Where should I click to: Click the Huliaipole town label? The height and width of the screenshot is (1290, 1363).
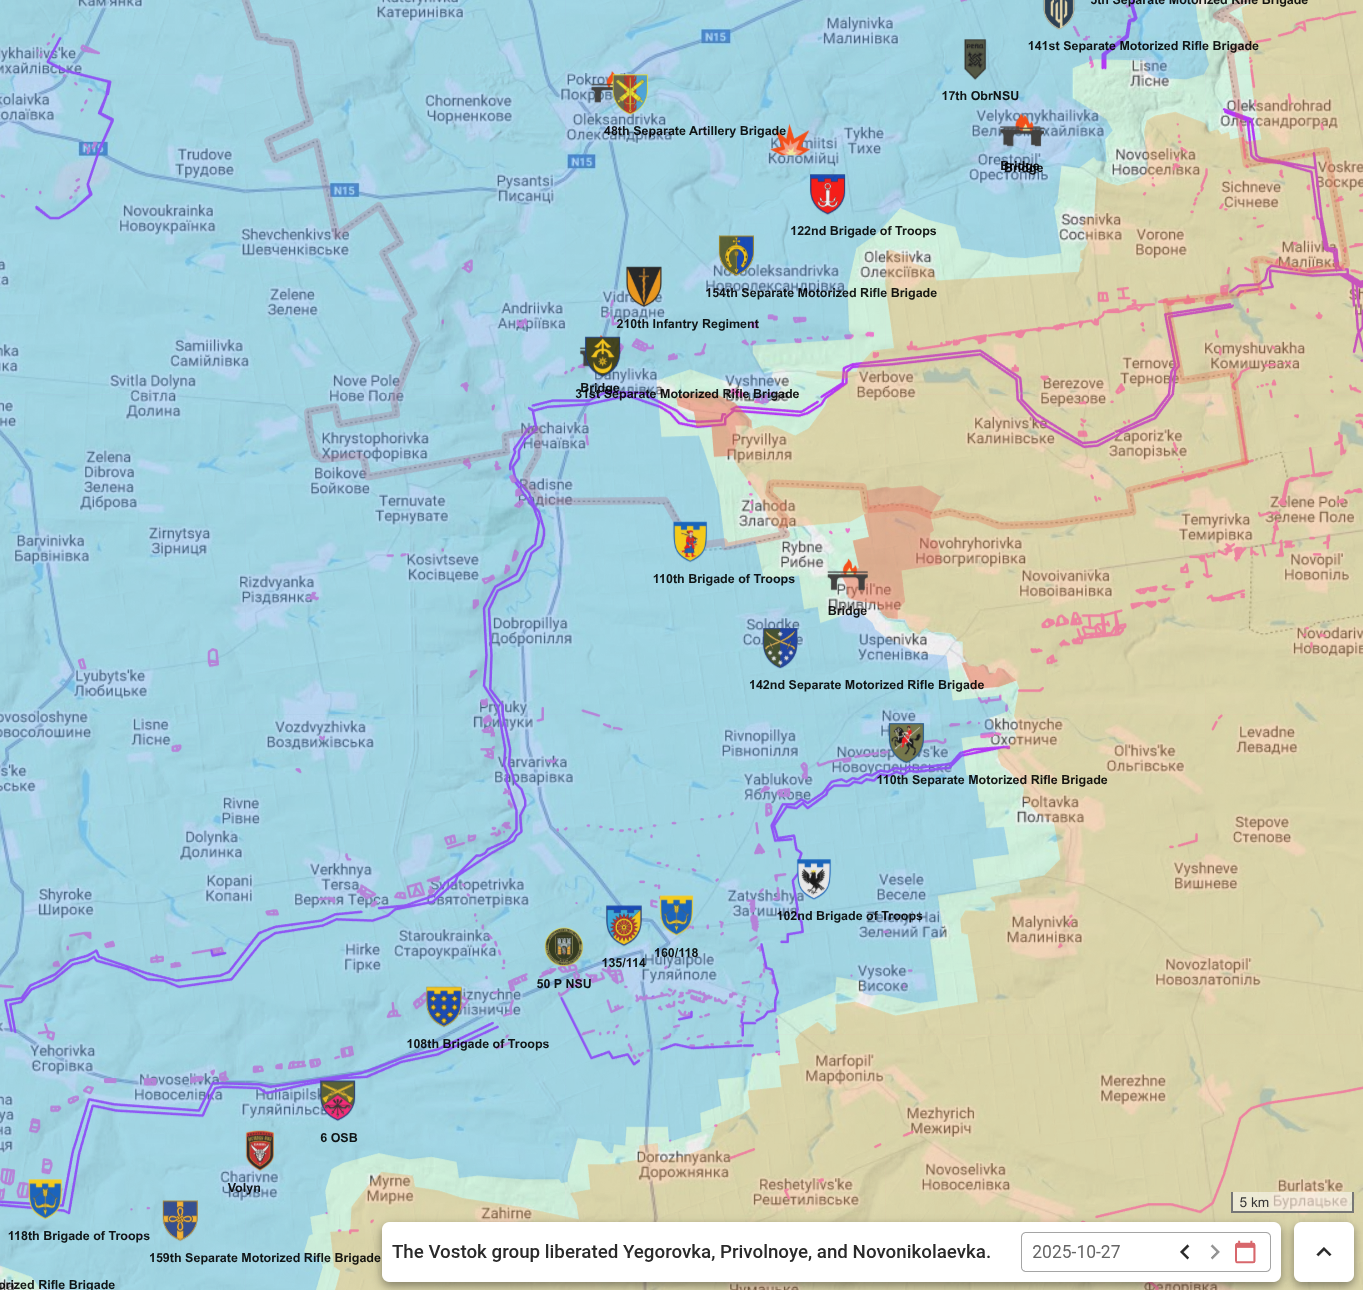coord(679,967)
